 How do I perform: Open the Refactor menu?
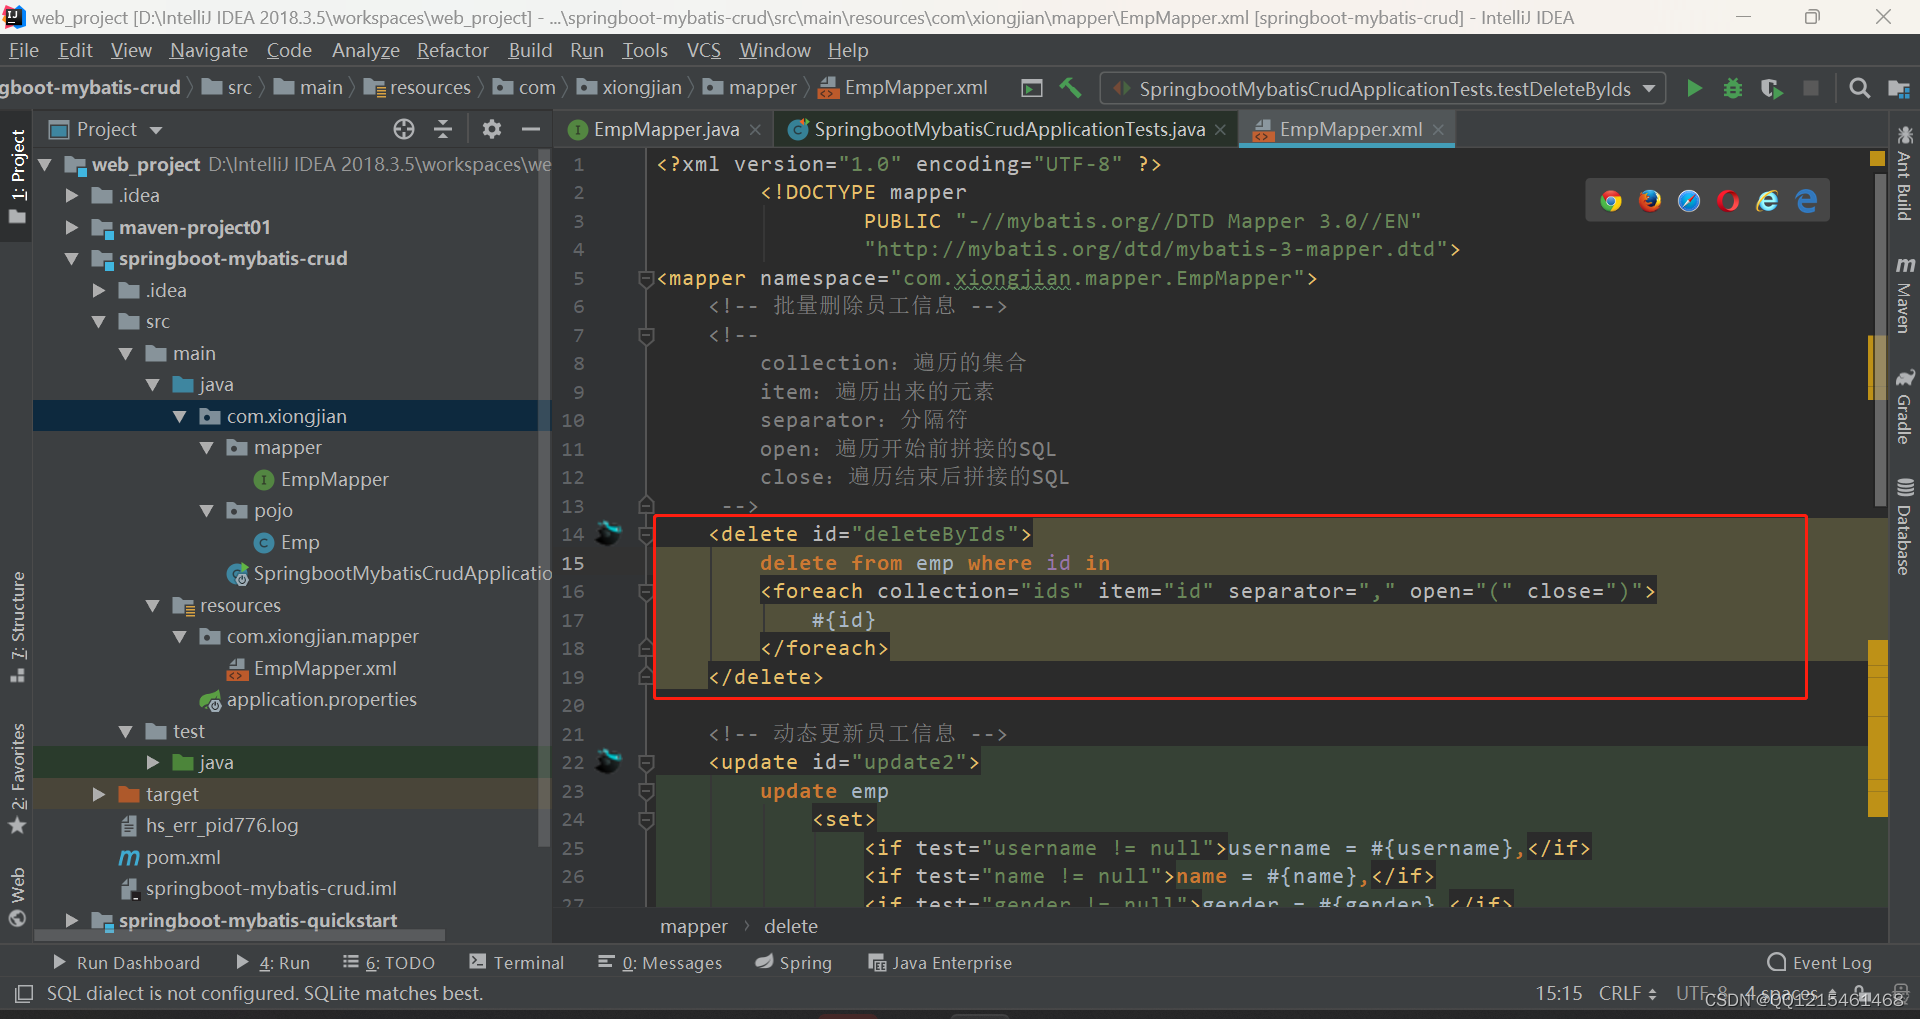click(x=452, y=50)
